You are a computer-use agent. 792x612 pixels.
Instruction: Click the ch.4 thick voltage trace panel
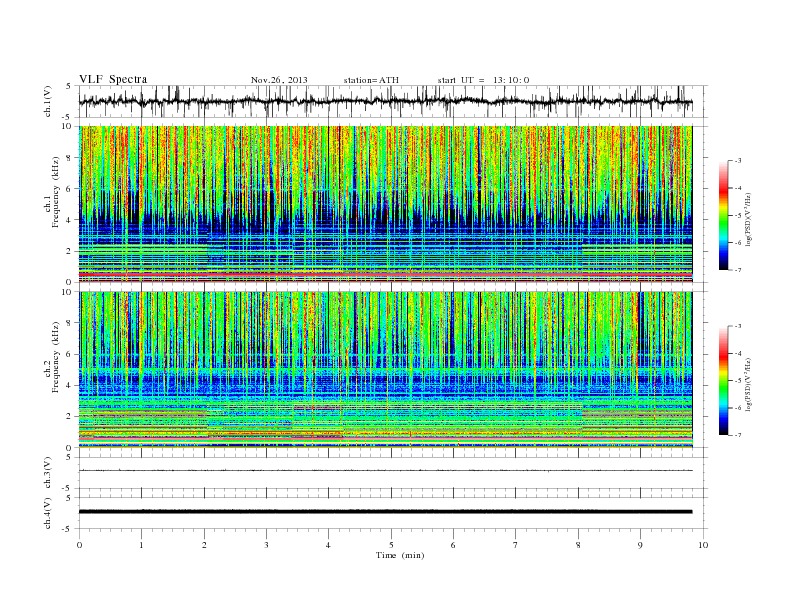(393, 513)
